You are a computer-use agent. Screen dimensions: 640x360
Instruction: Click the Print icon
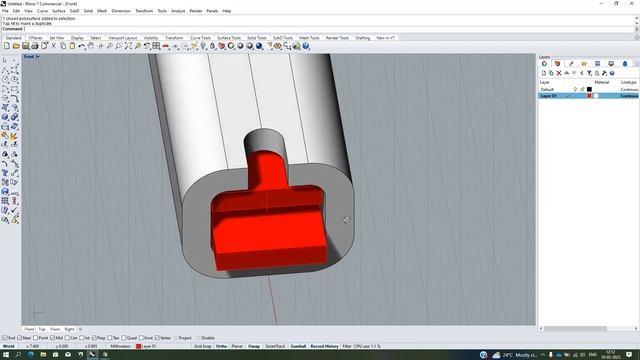pyautogui.click(x=35, y=46)
